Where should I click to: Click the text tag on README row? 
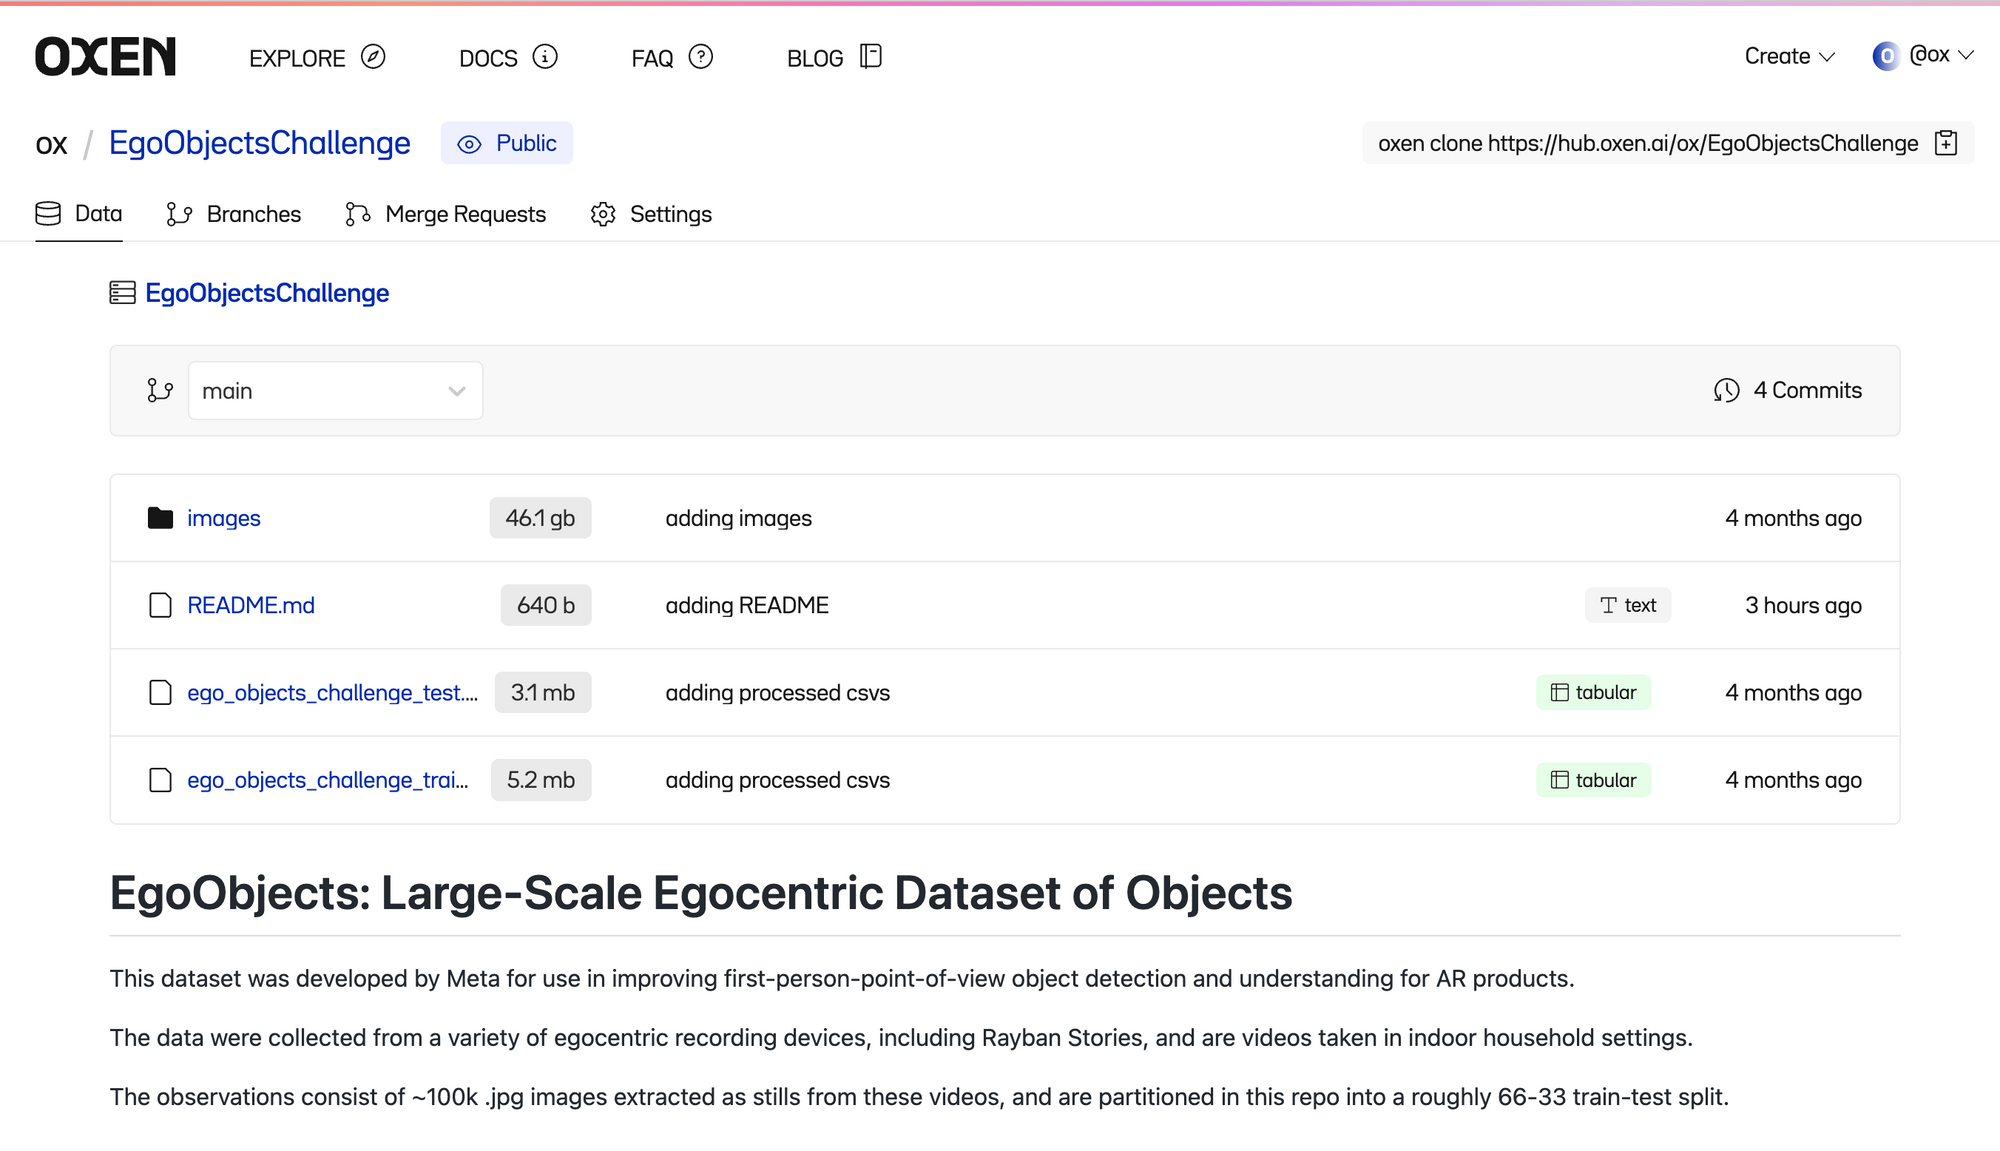coord(1627,606)
